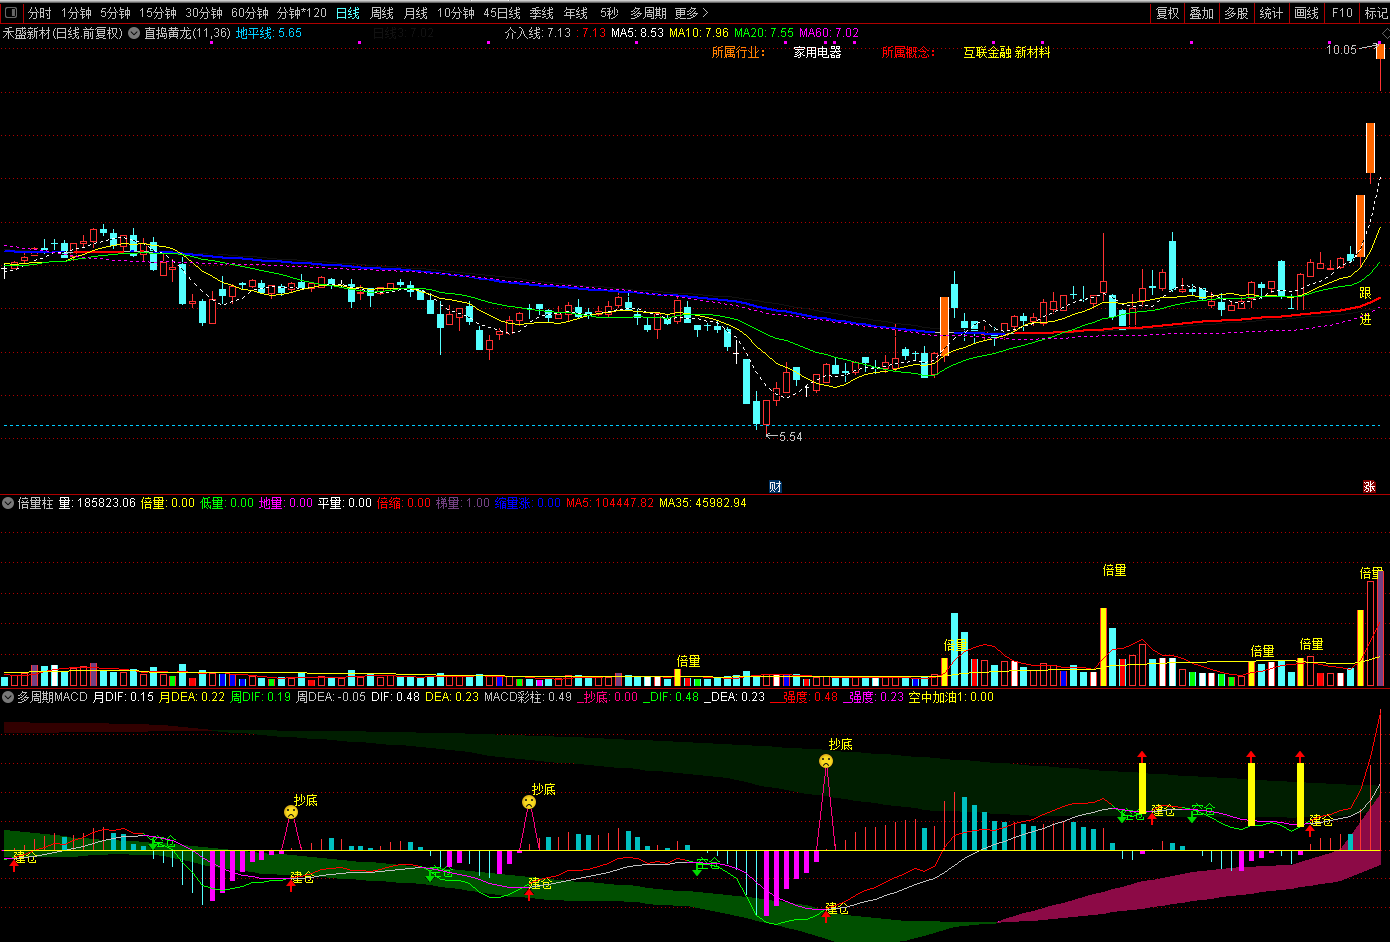Select the 1分钟 period tab
The width and height of the screenshot is (1390, 942).
coord(76,13)
